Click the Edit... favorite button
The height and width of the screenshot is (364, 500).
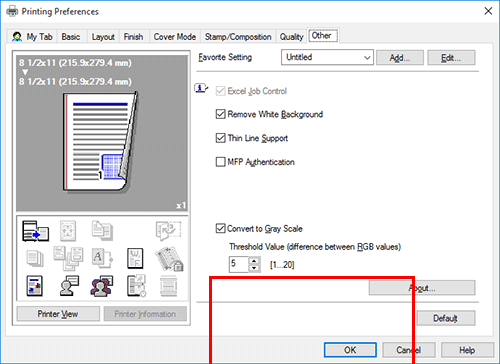tap(451, 58)
